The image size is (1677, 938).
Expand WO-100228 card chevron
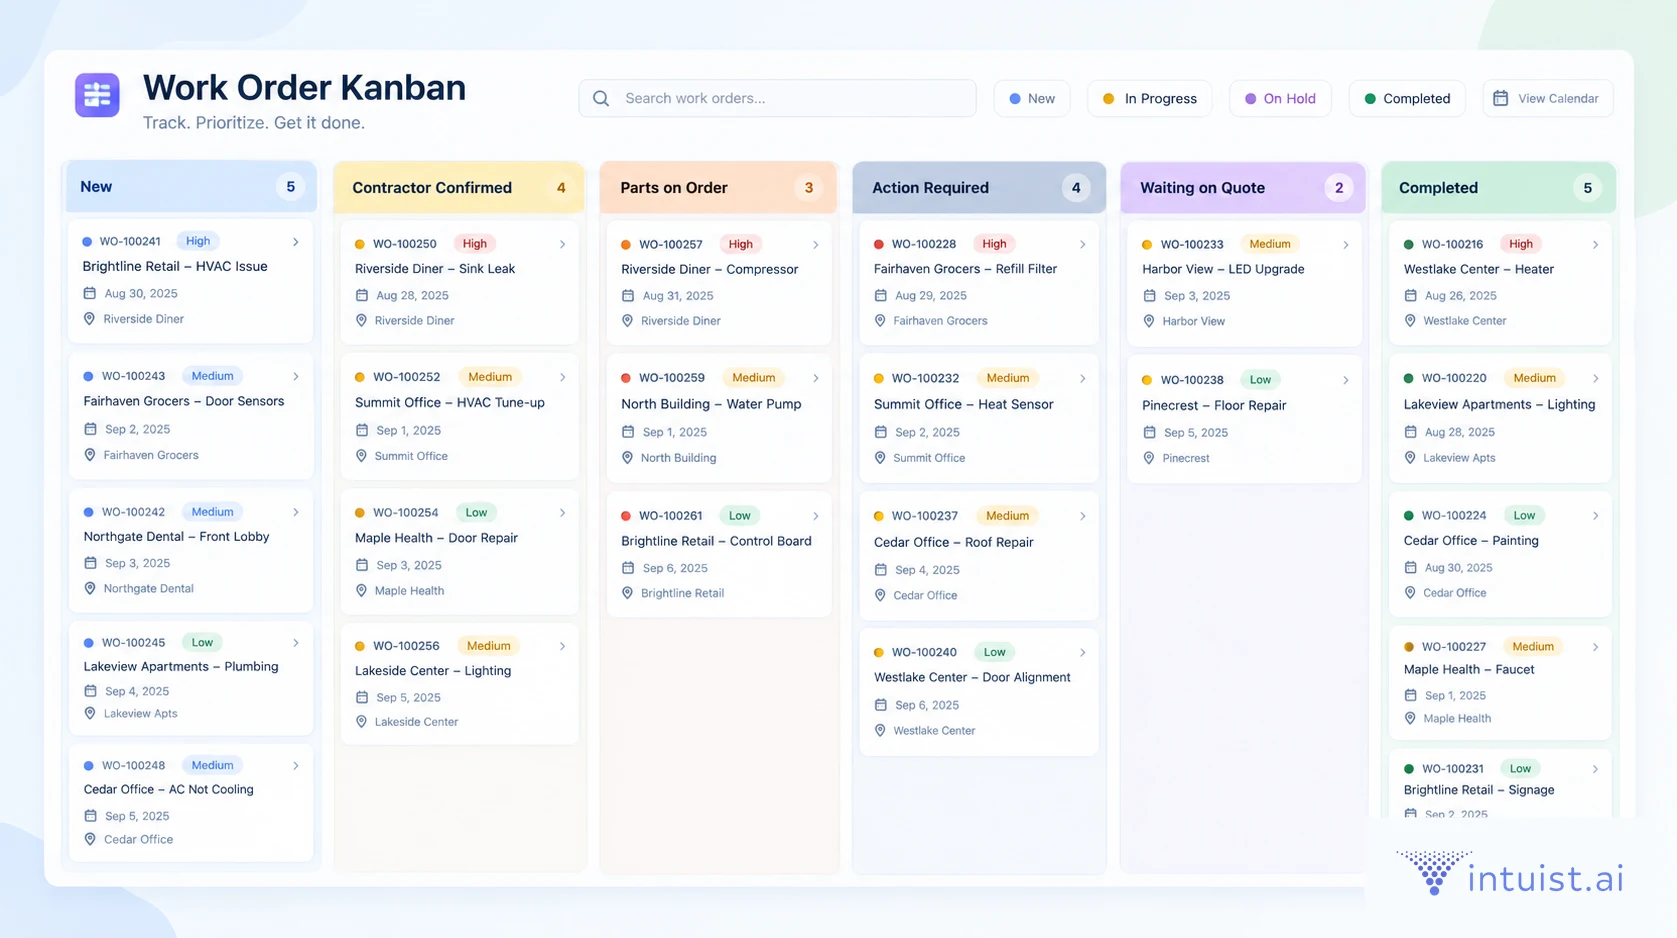click(1083, 244)
